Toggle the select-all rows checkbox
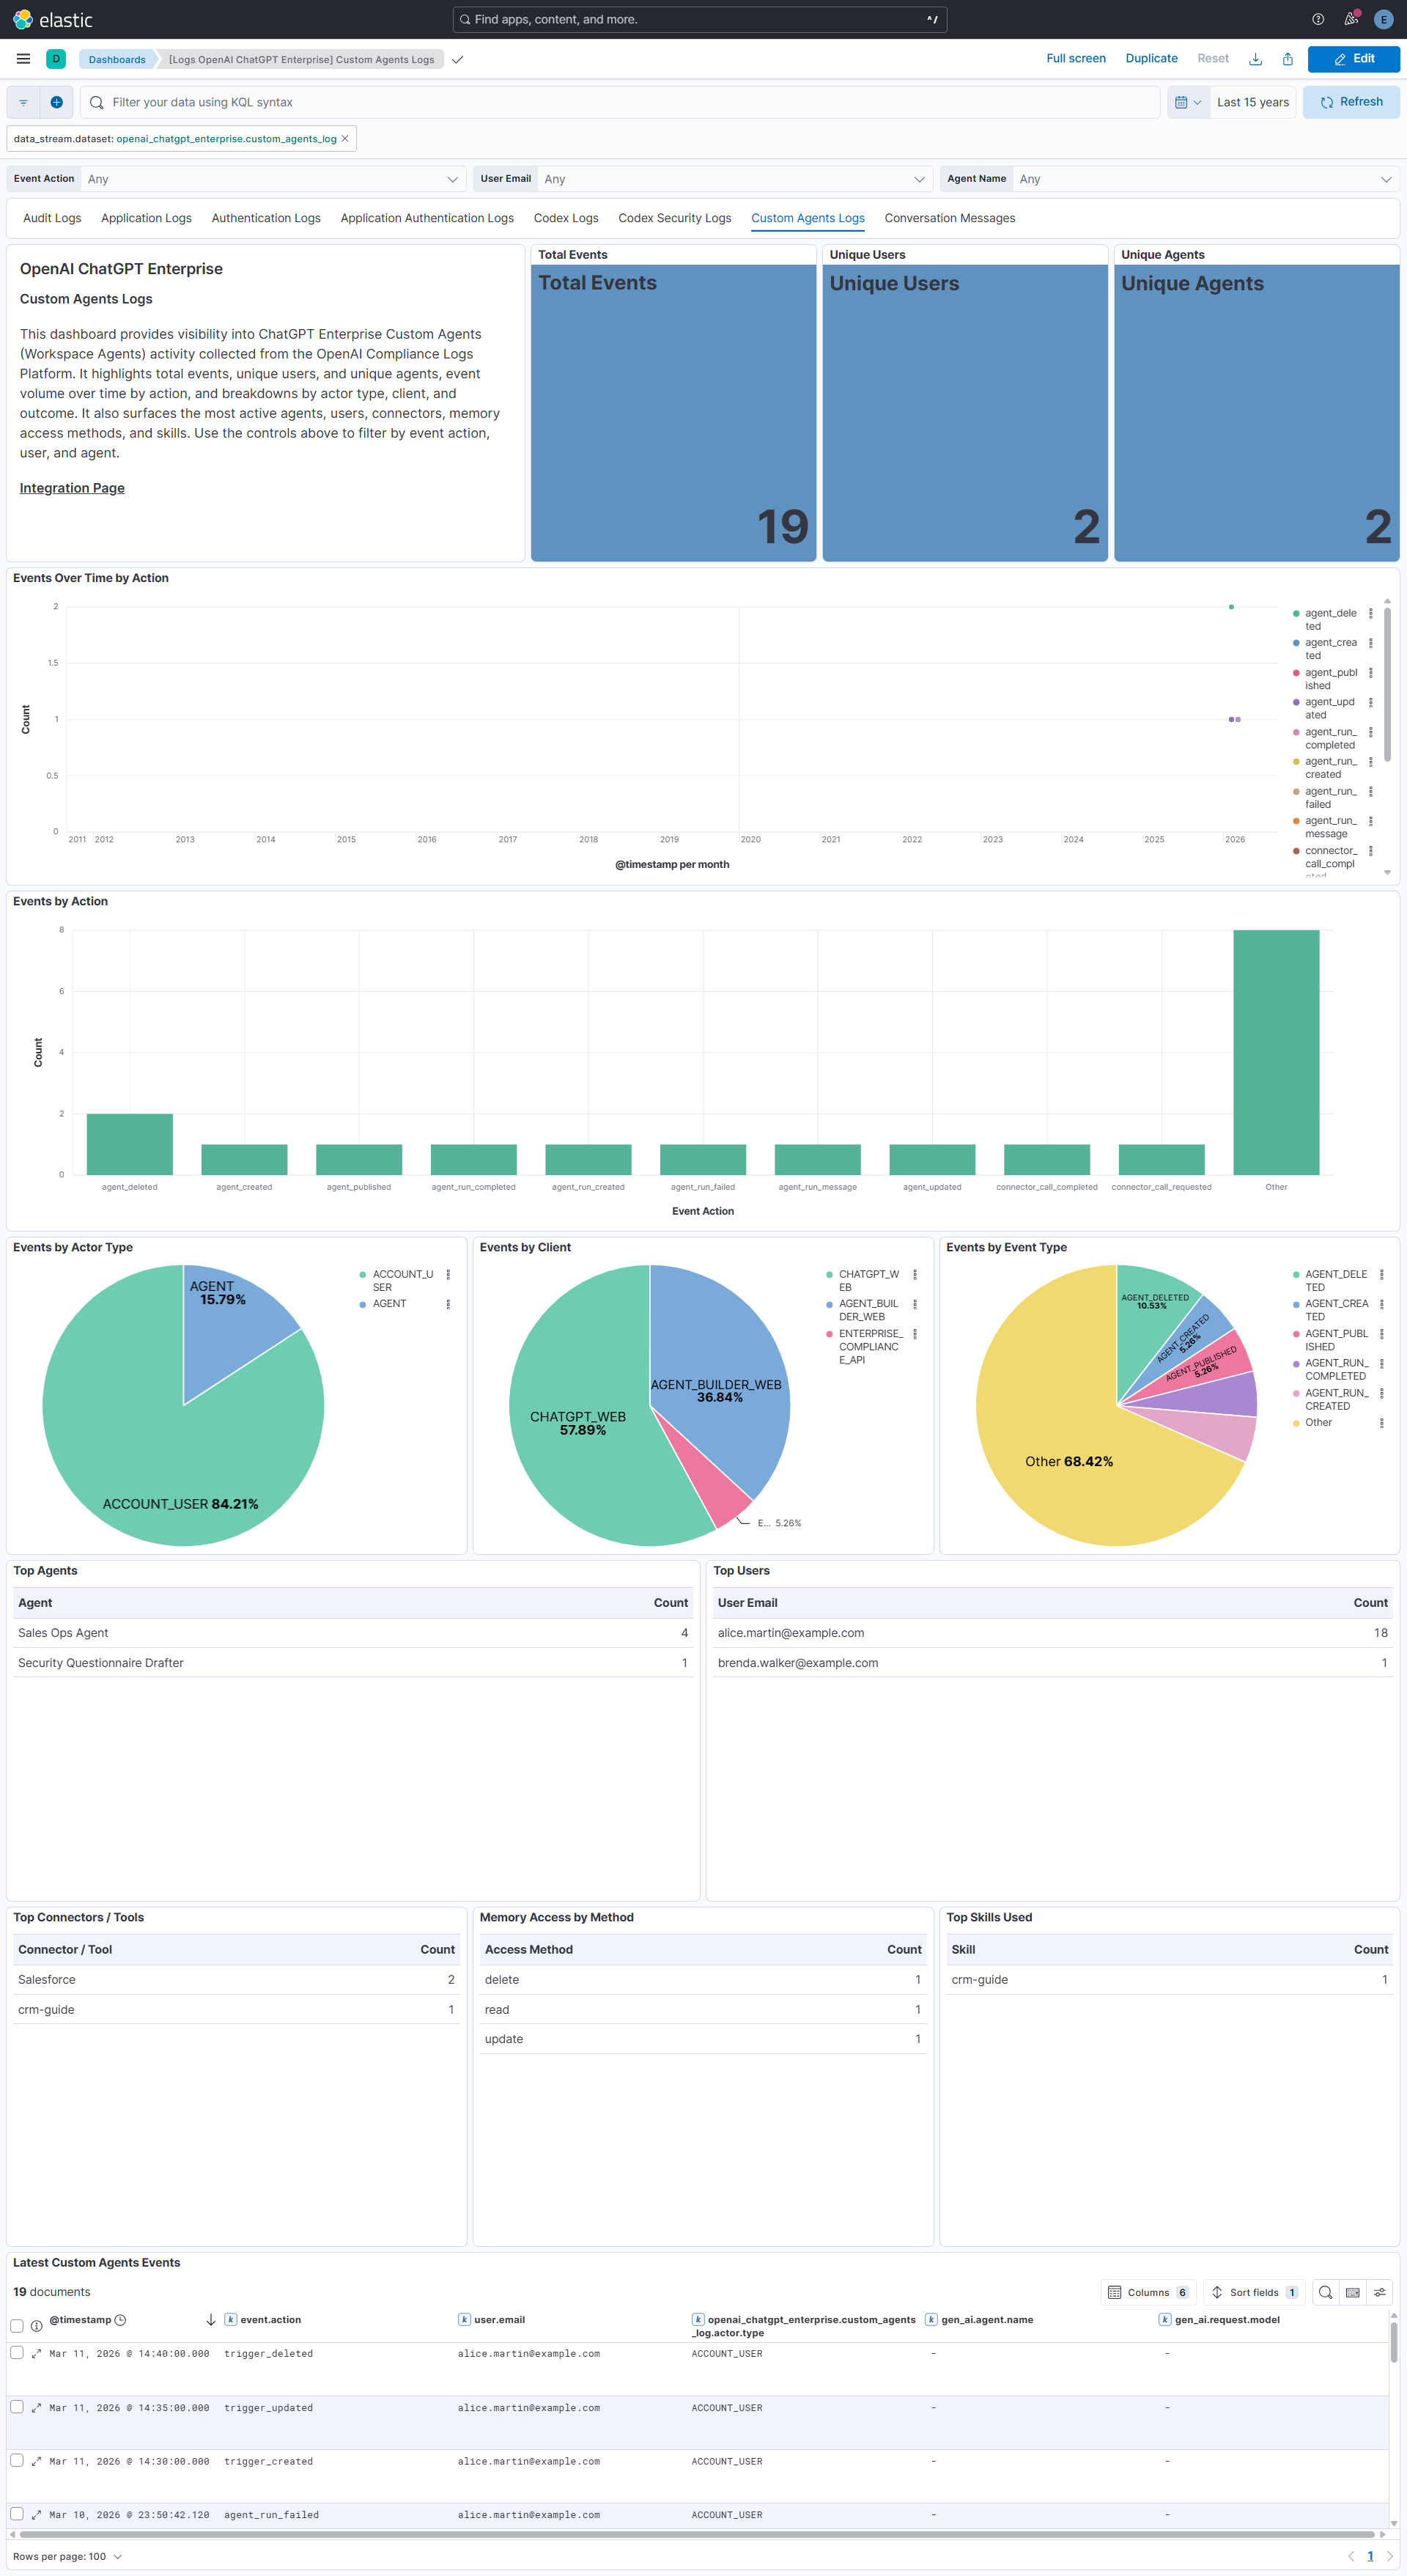This screenshot has height=2576, width=1407. [16, 2326]
